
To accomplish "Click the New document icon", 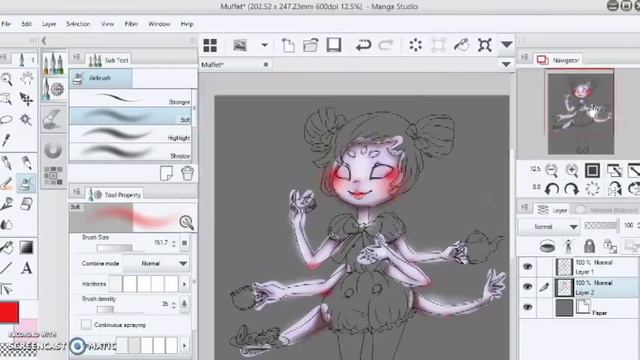I will click(x=288, y=45).
